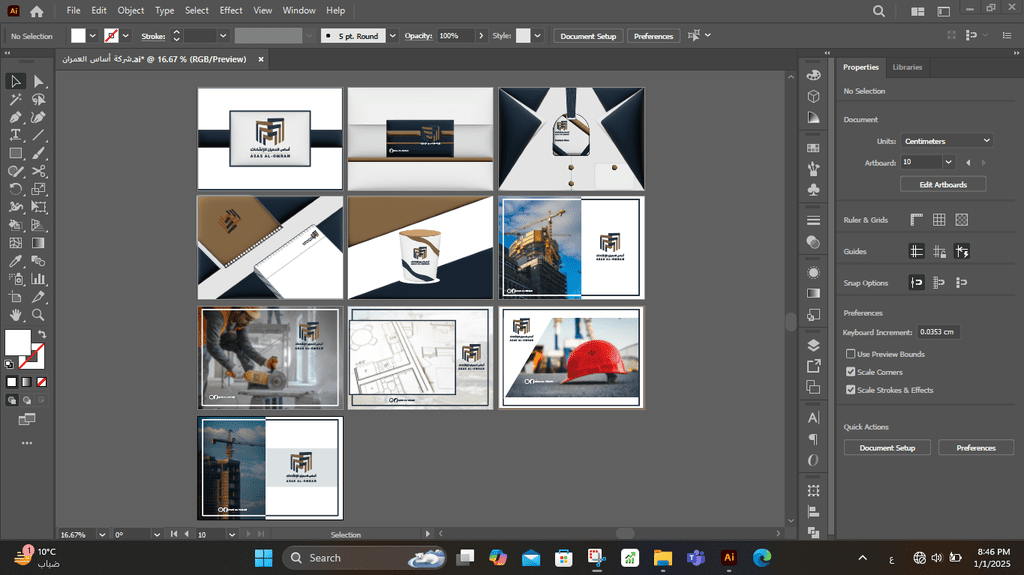Click the Keyboard Increment field
Viewport: 1024px width, 575px height.
pyautogui.click(x=938, y=332)
